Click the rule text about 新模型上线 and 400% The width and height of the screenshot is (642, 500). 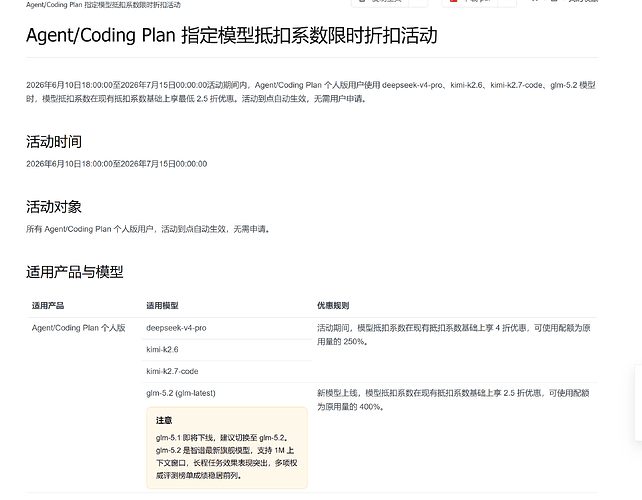click(453, 400)
